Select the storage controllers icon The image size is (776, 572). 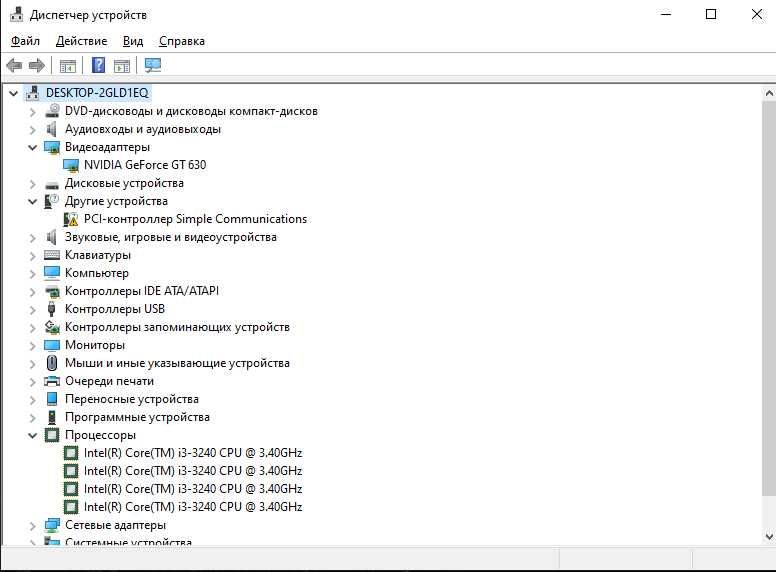click(52, 327)
